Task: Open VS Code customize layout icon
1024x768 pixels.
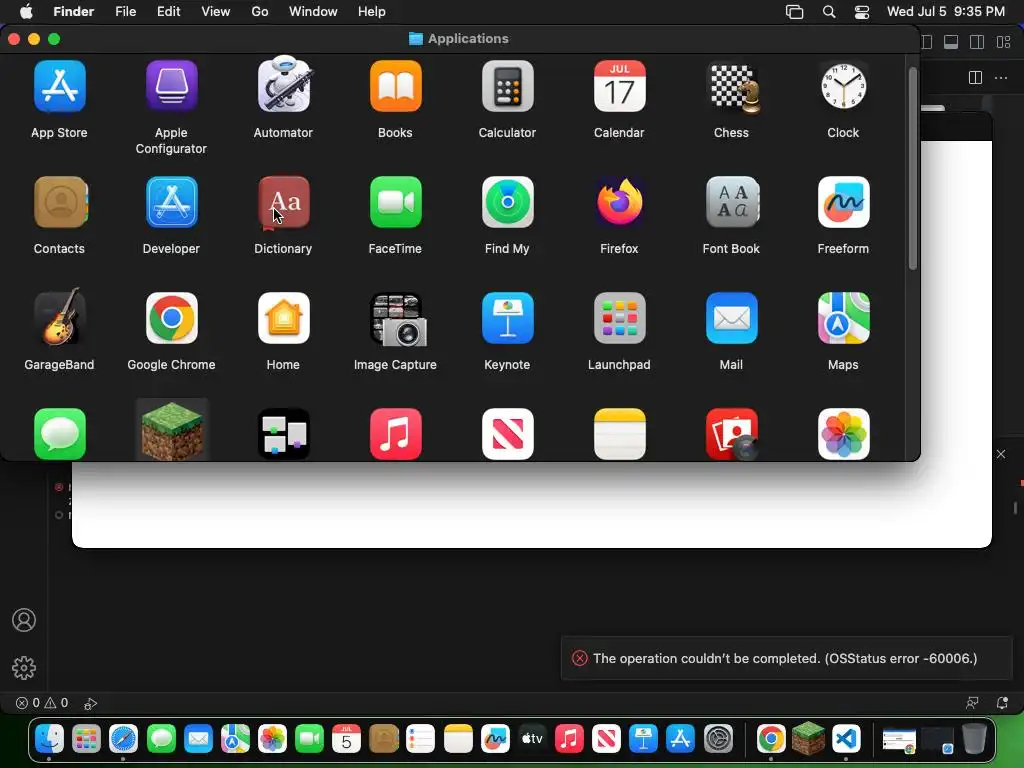Action: (x=1003, y=42)
